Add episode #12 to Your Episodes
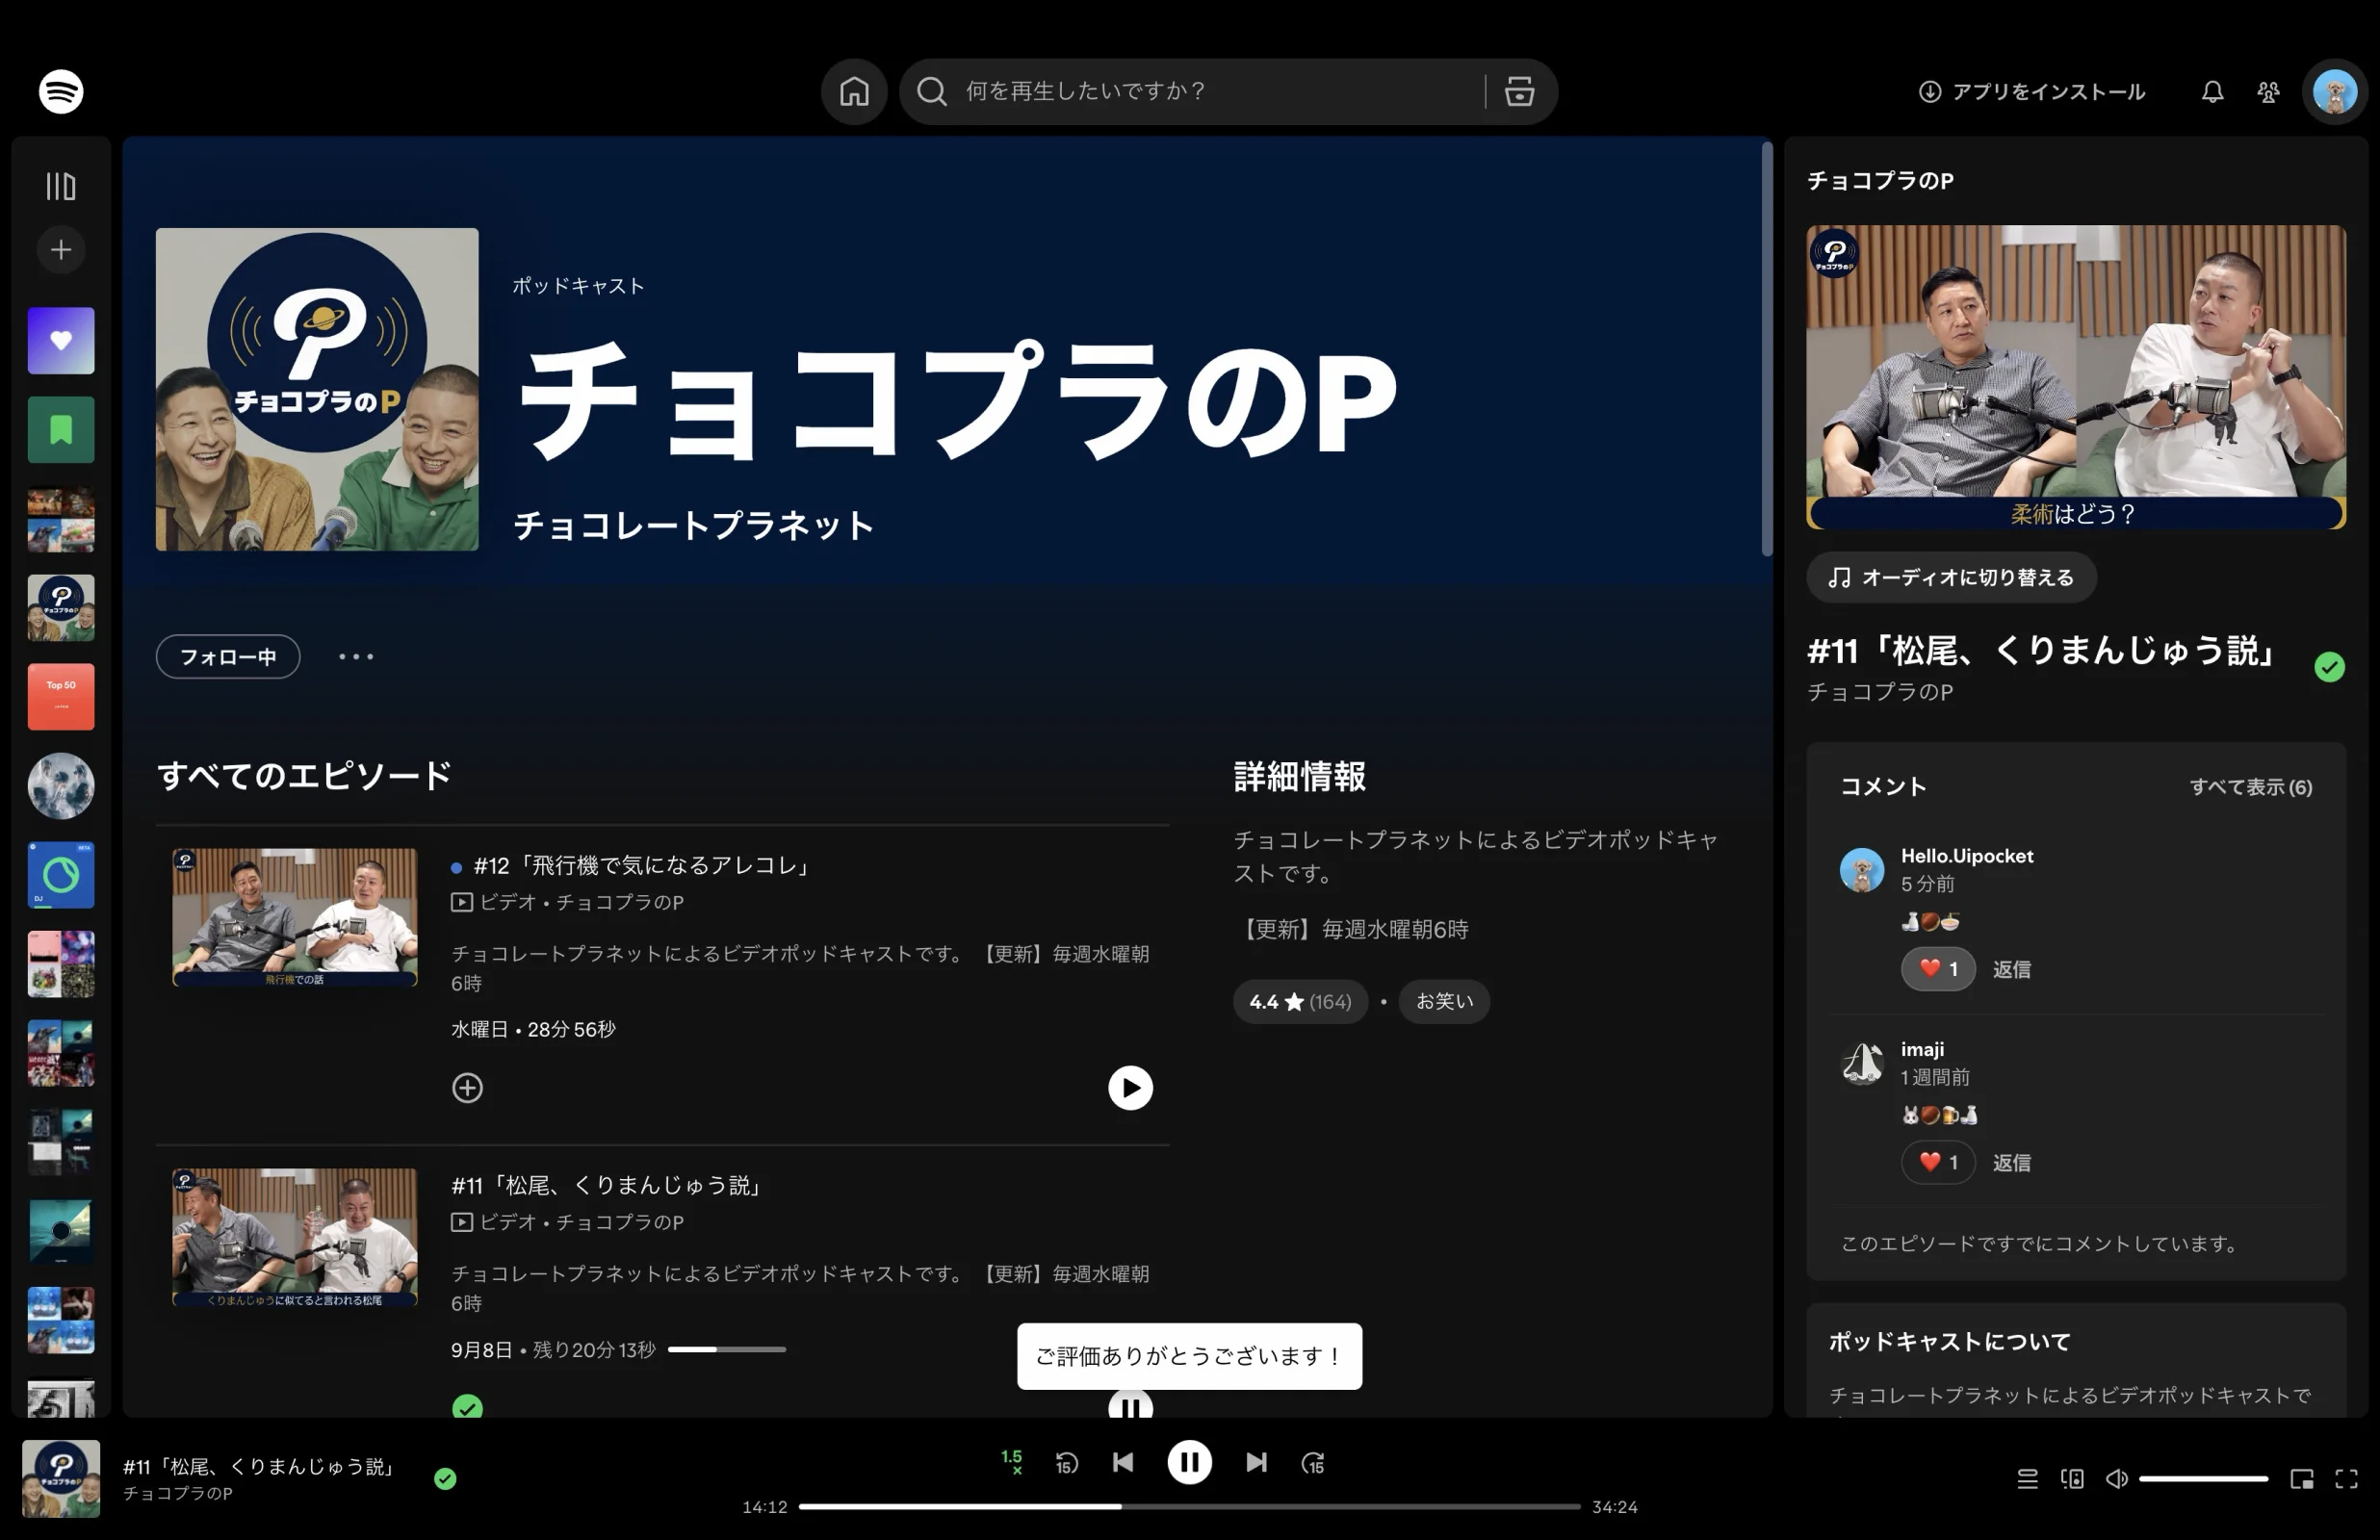 (467, 1088)
